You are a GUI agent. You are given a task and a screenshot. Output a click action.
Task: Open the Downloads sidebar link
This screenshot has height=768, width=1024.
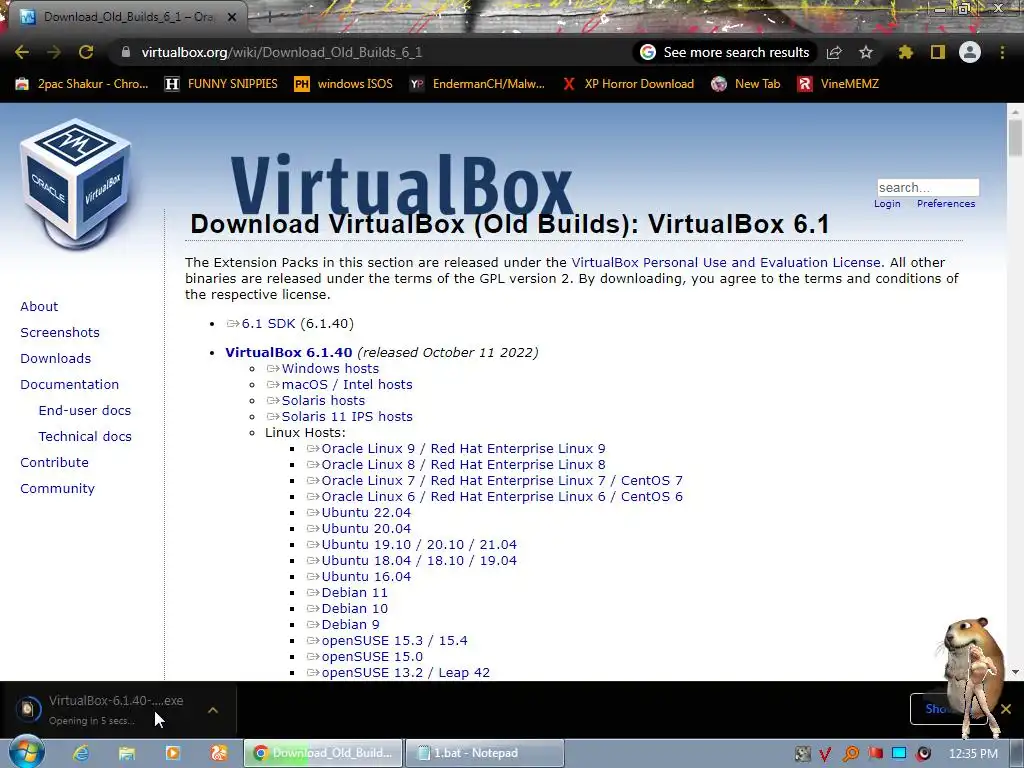[x=56, y=359]
